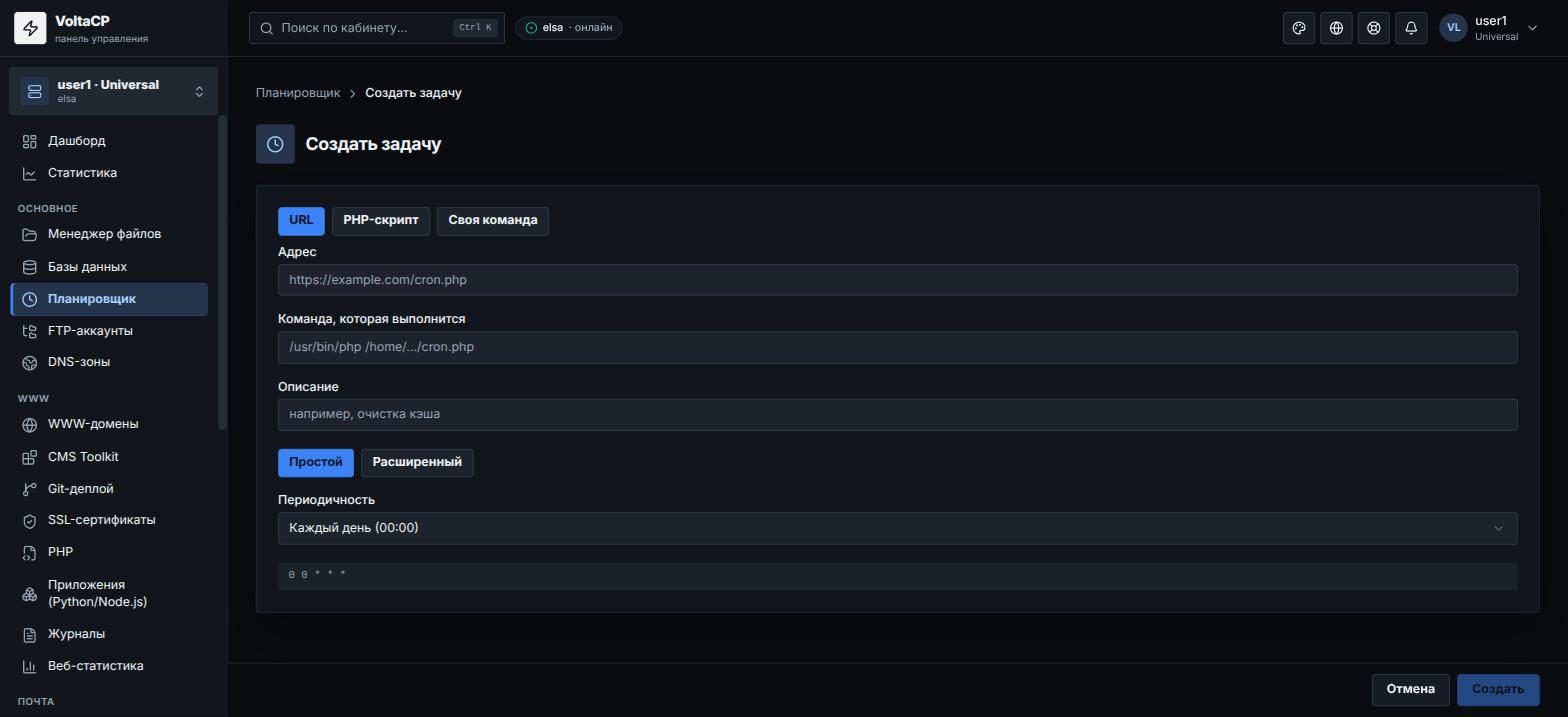Click the Создать button
This screenshot has width=1568, height=717.
point(1498,689)
